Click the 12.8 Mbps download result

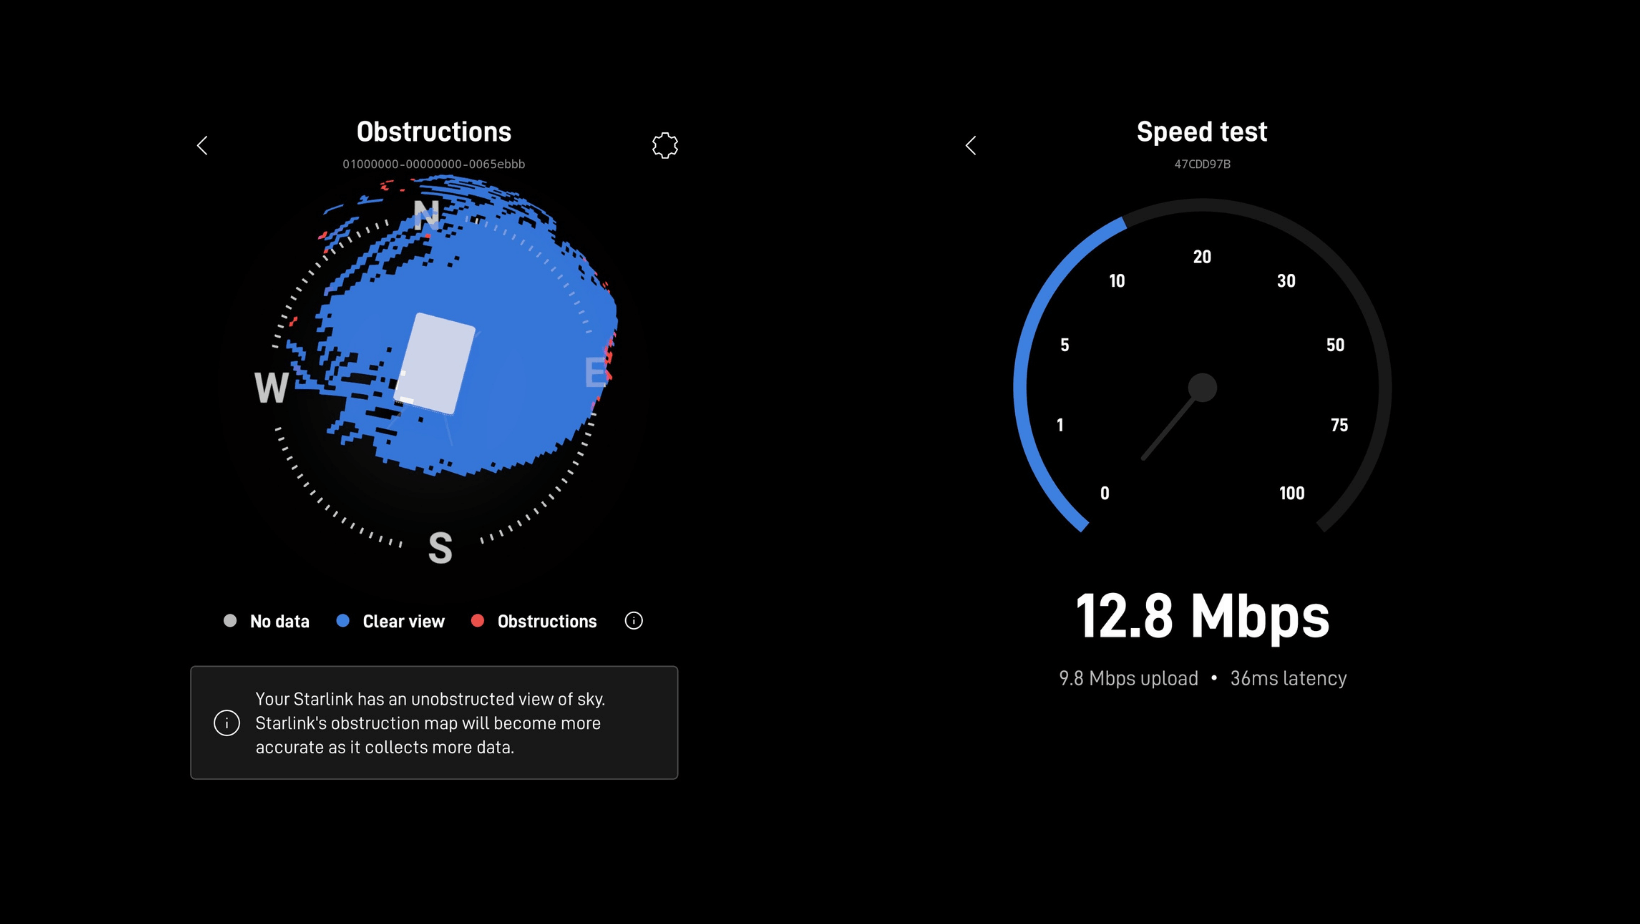point(1202,616)
